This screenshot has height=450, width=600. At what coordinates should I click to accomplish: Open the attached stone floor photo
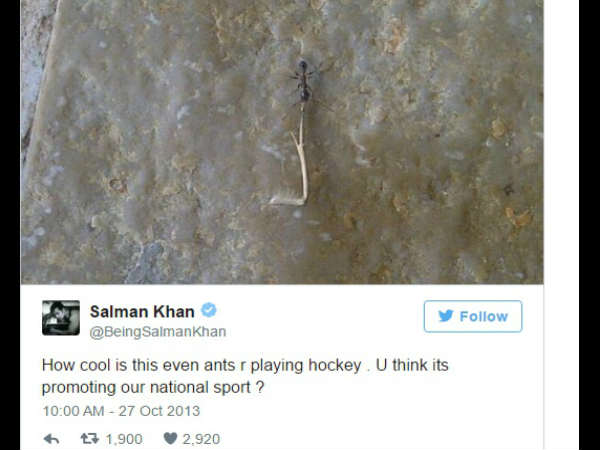pyautogui.click(x=282, y=142)
